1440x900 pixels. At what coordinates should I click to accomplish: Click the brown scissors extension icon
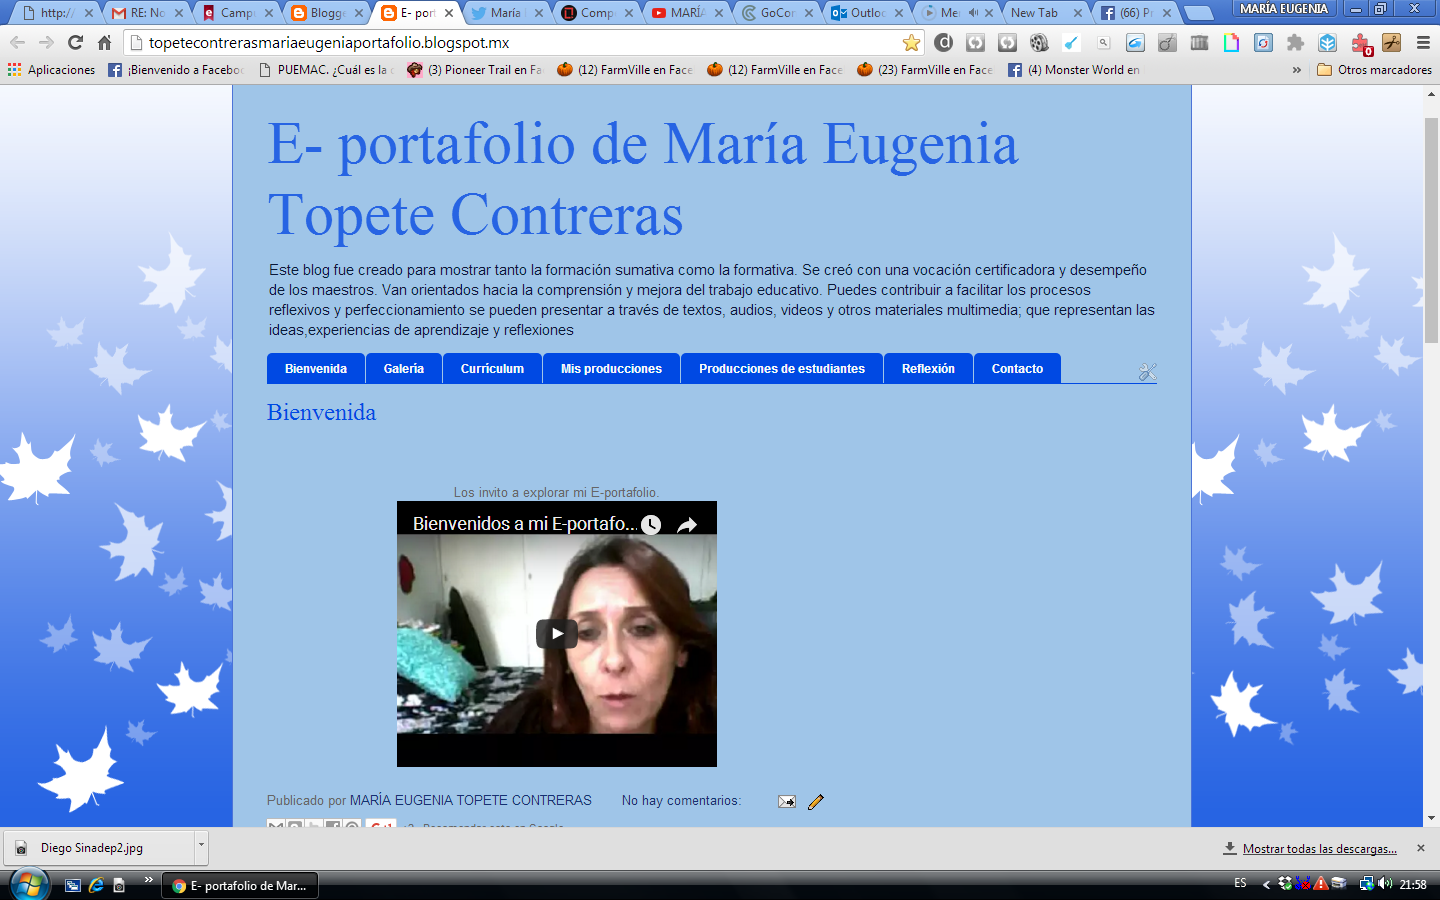[1391, 43]
